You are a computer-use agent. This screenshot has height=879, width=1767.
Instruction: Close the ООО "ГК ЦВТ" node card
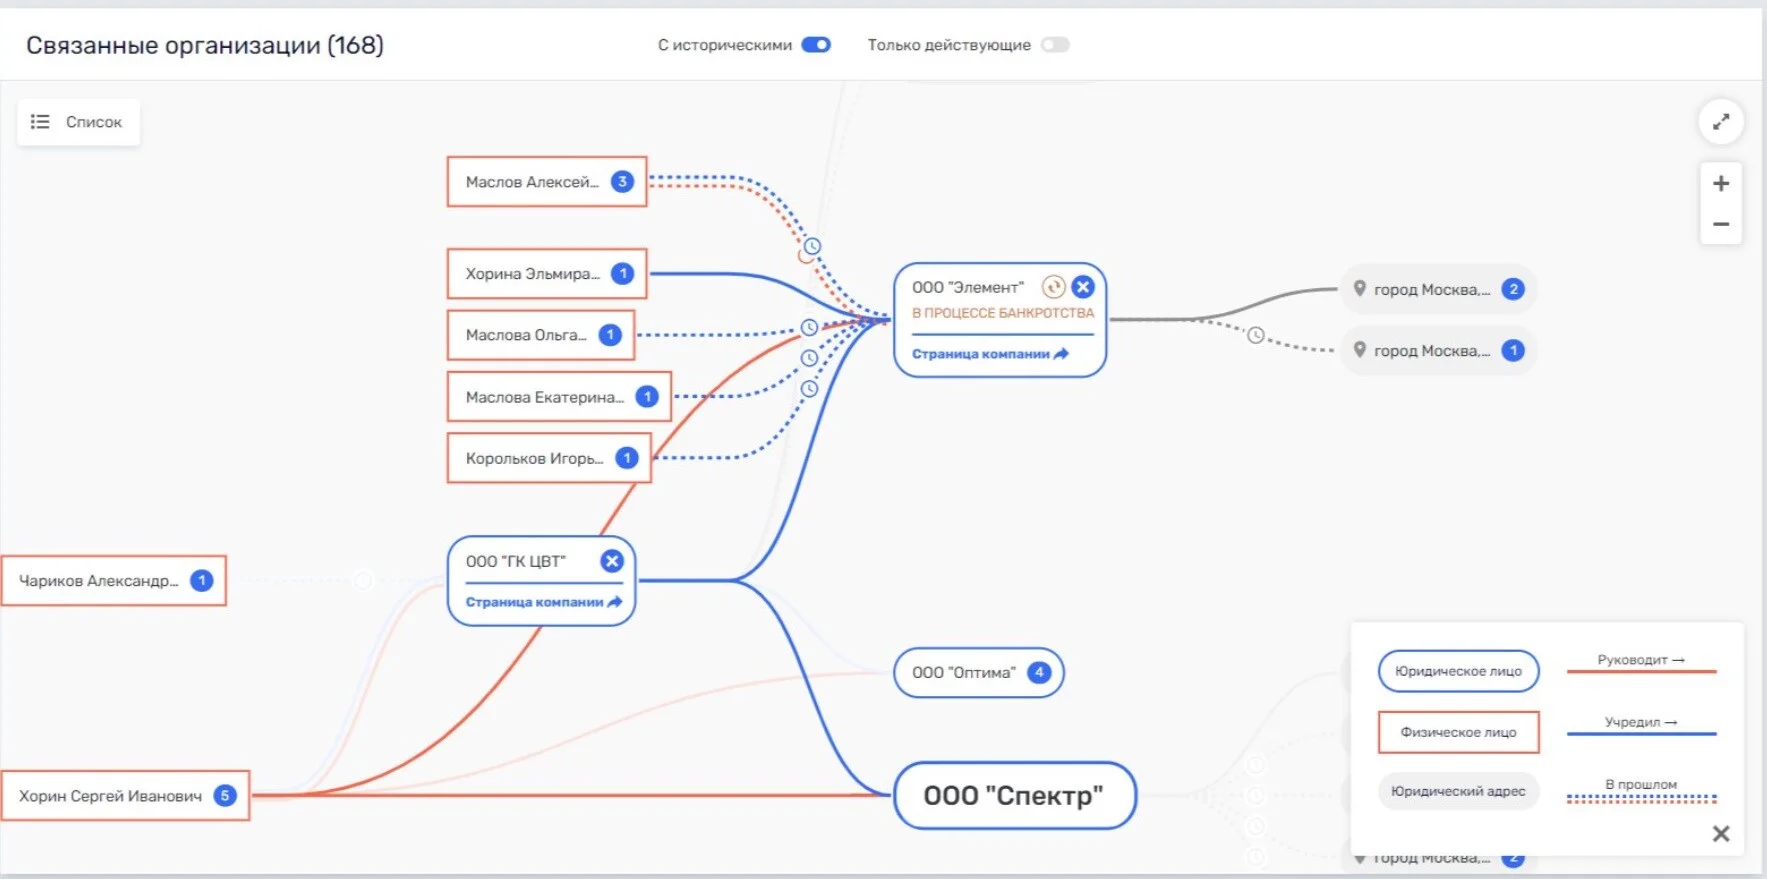[x=612, y=561]
